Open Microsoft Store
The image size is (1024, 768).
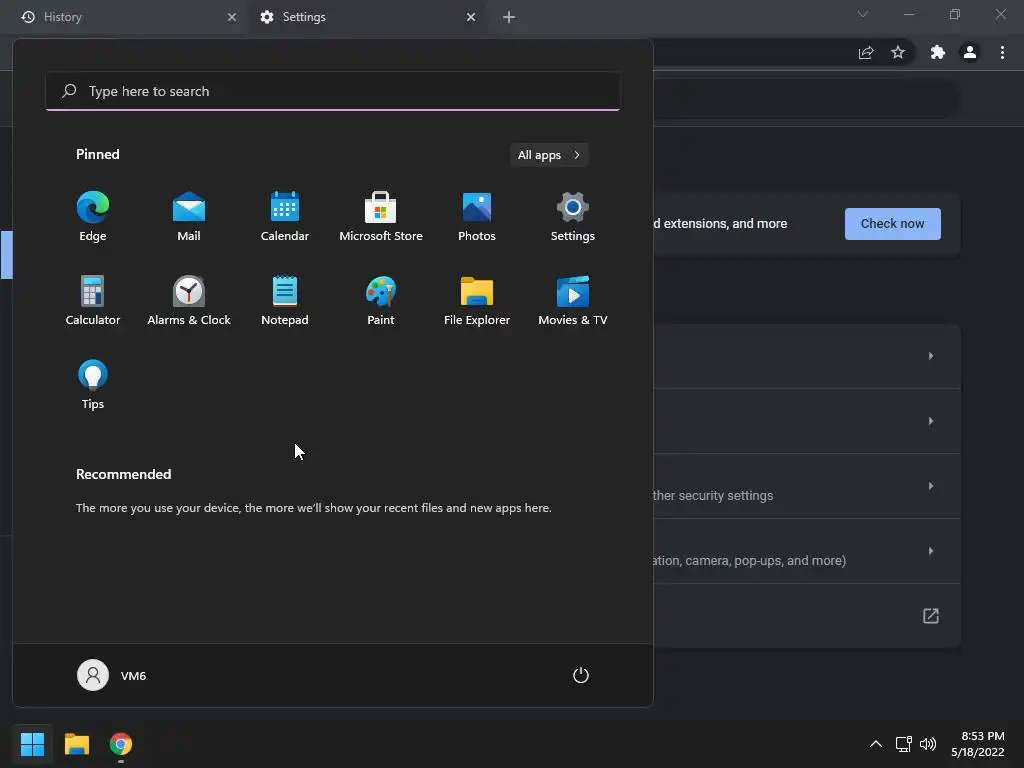point(381,217)
